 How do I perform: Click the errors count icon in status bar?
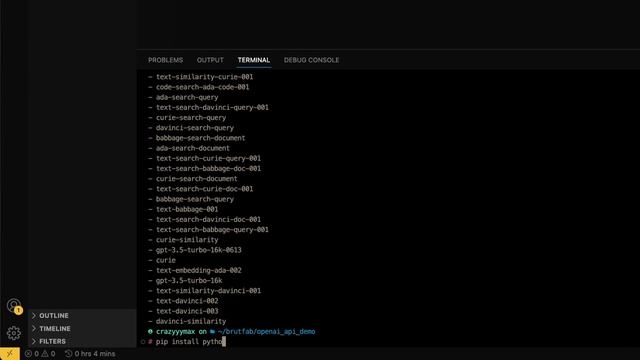[32, 354]
